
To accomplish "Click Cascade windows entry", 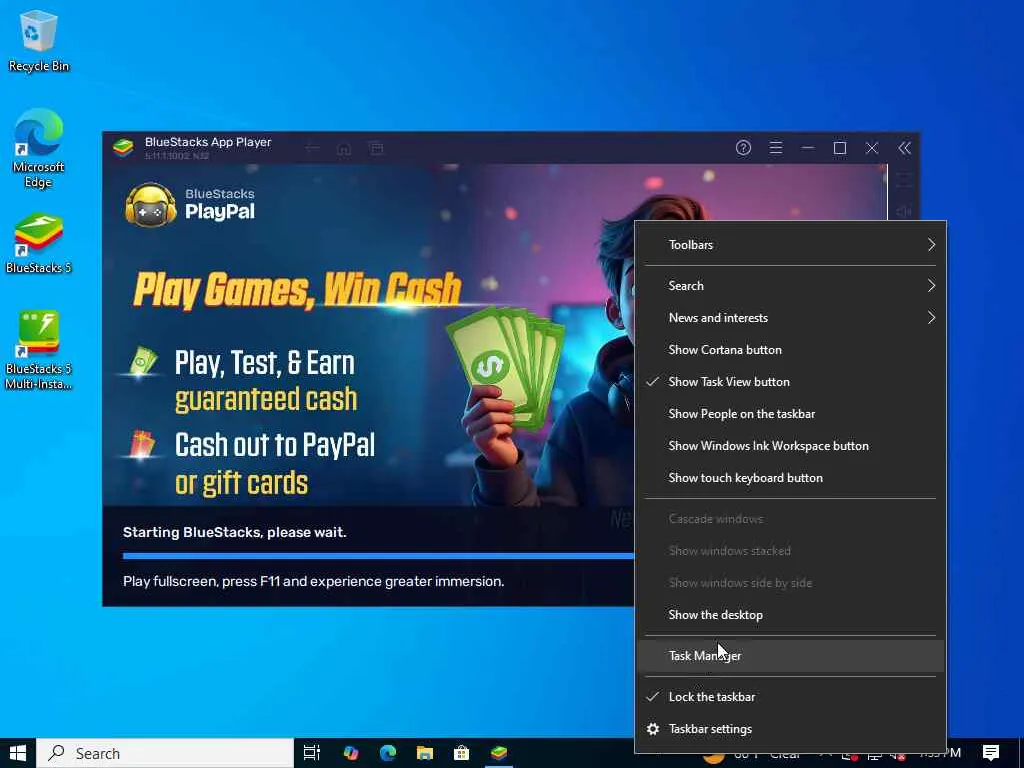I will tap(790, 519).
